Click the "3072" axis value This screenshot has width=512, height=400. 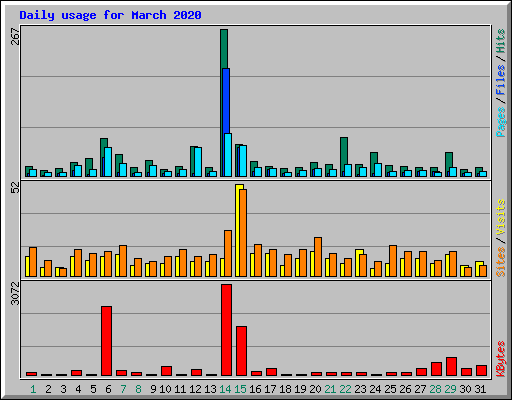tap(15, 293)
